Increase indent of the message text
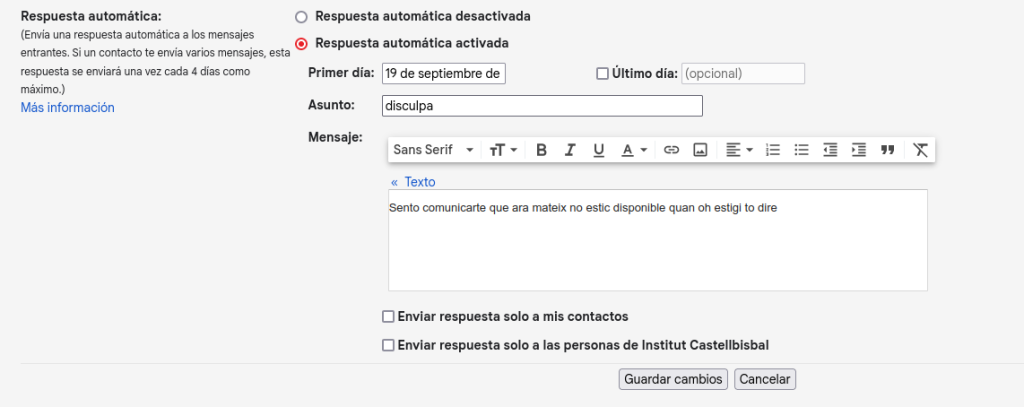1024x407 pixels. [859, 150]
